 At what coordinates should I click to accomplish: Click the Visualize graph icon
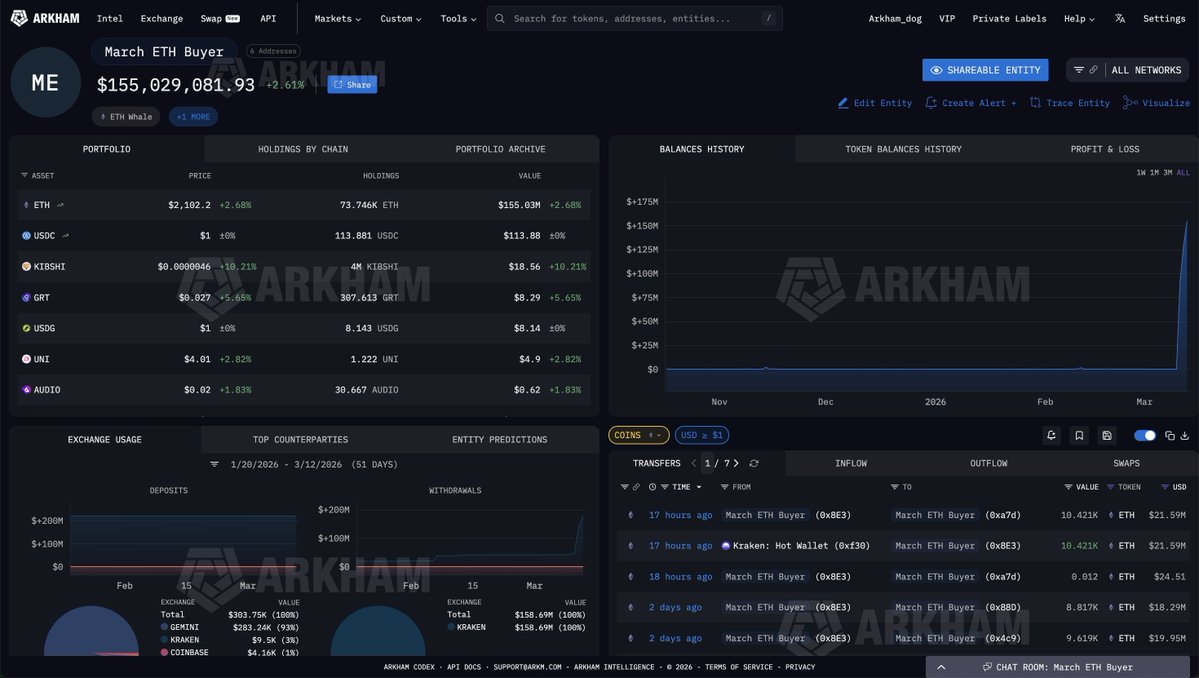pos(1129,102)
